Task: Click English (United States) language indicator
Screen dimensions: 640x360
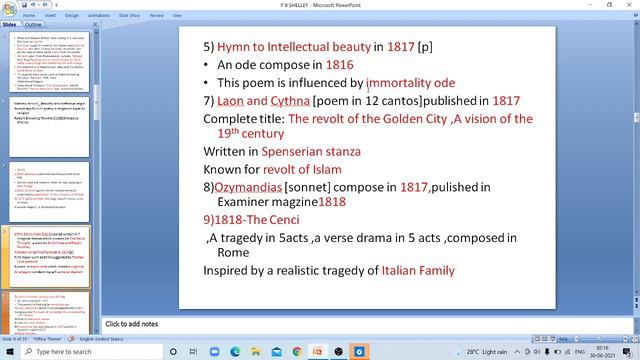Action: pos(101,339)
